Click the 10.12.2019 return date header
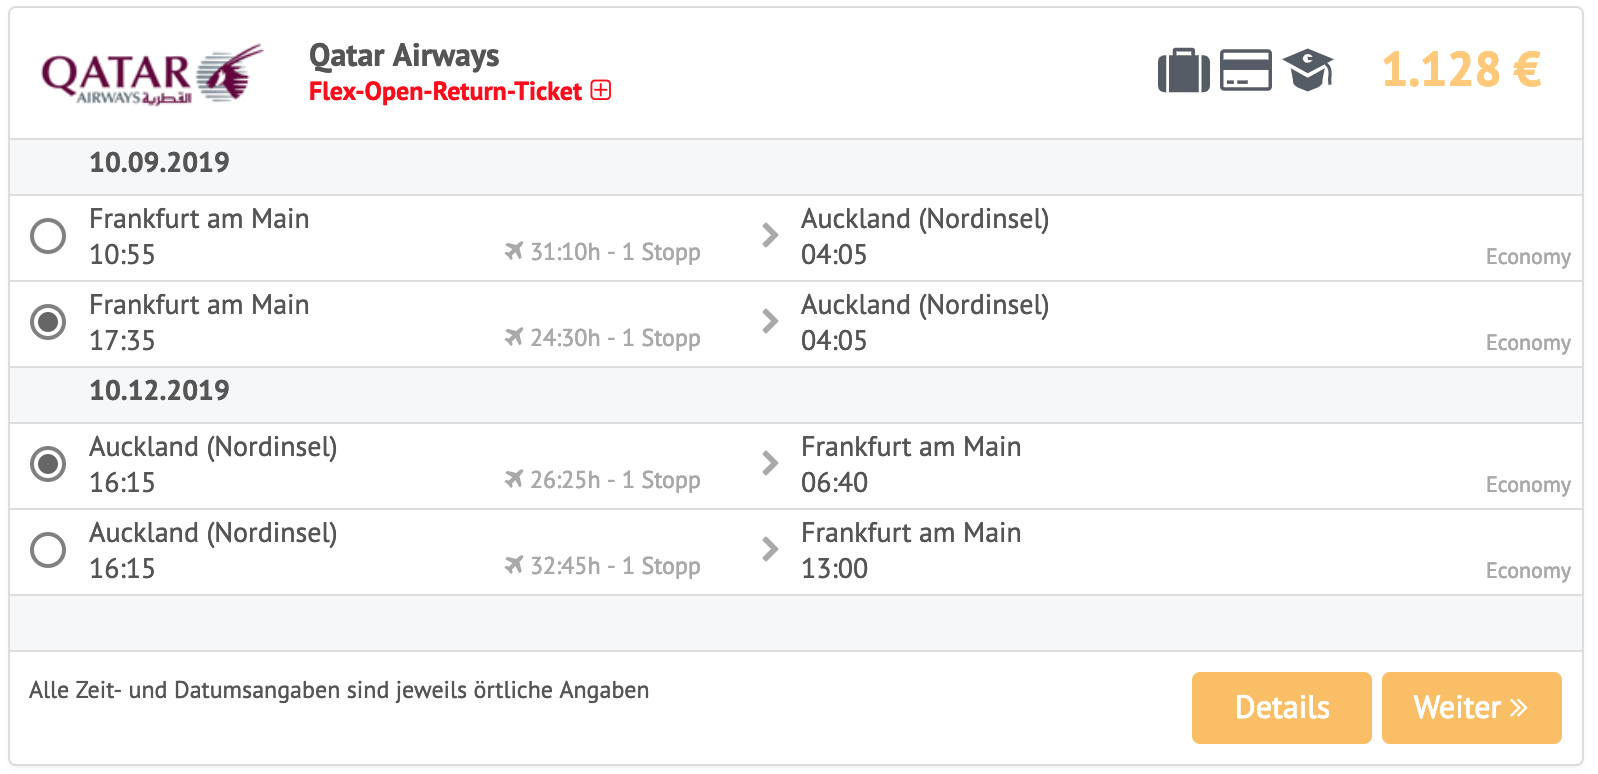 [x=159, y=390]
